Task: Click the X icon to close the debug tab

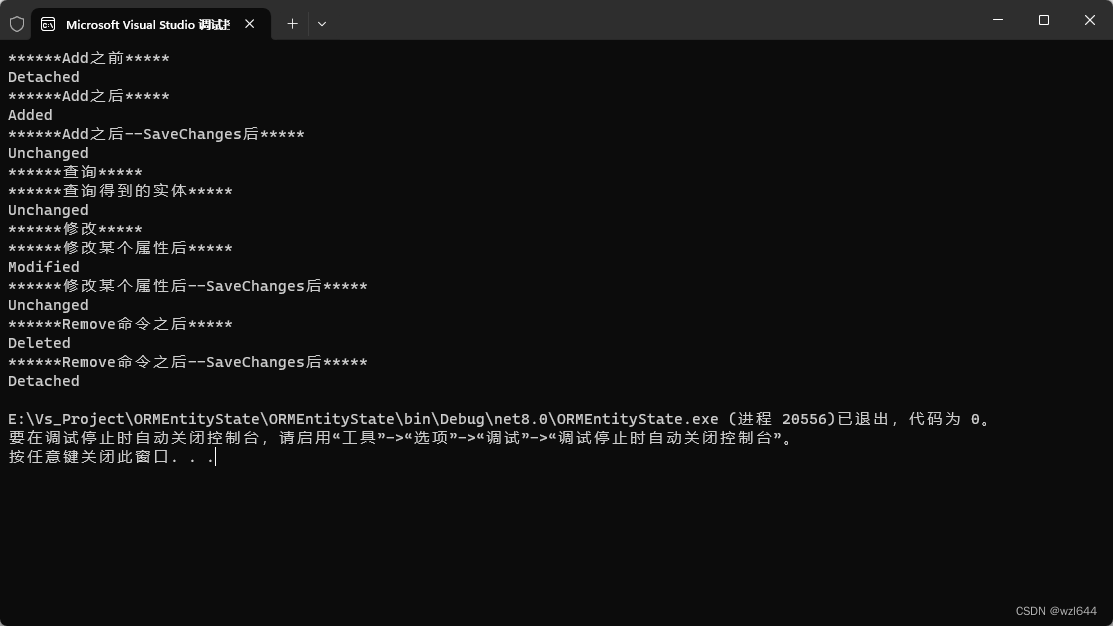Action: 249,23
